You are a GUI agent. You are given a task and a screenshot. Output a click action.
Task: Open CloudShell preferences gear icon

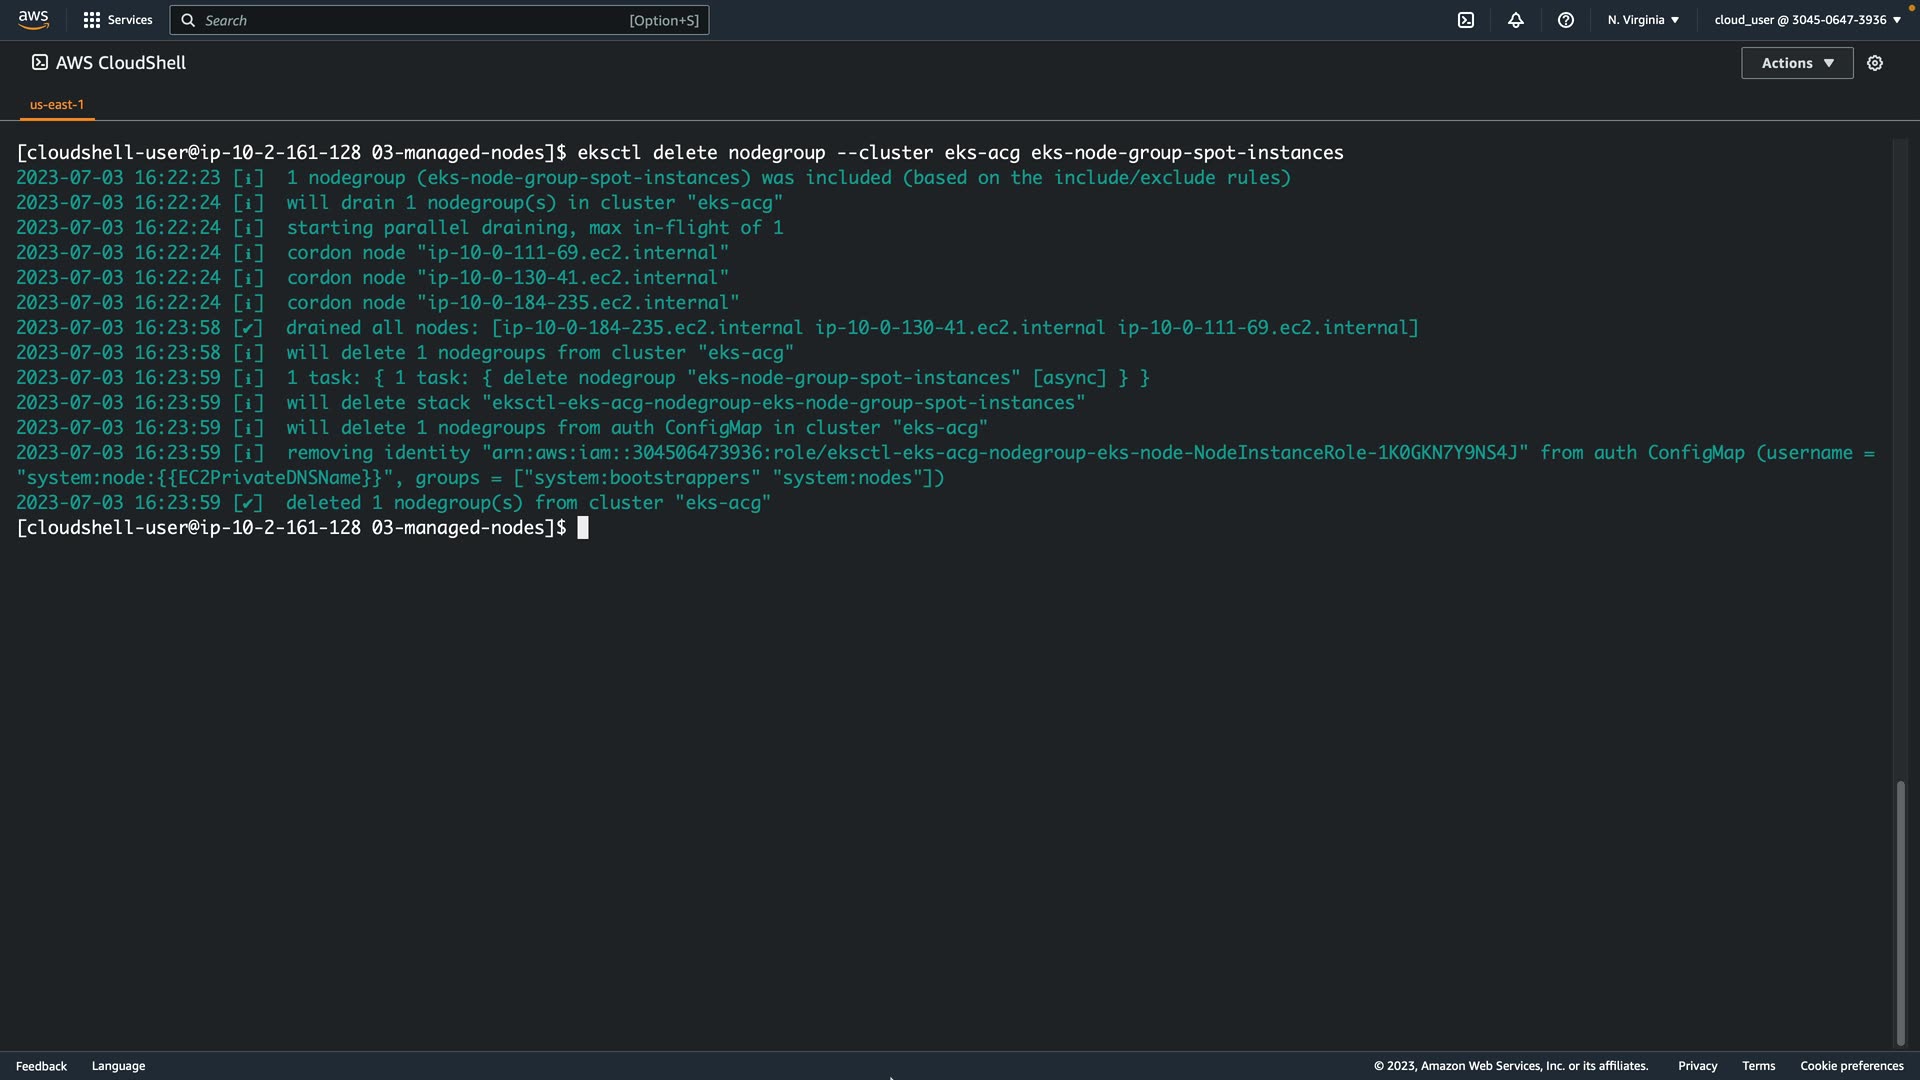[x=1875, y=63]
